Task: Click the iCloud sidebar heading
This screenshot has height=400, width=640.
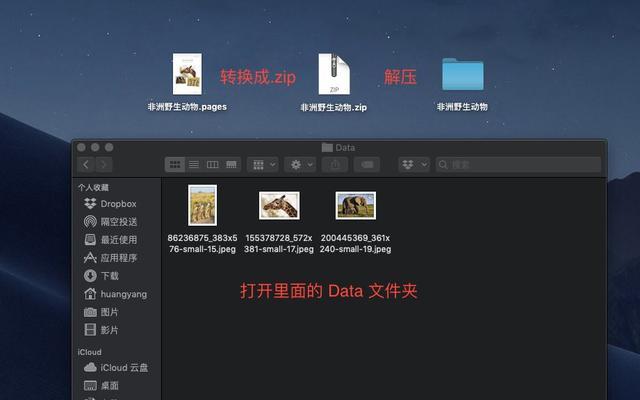Action: tap(89, 352)
